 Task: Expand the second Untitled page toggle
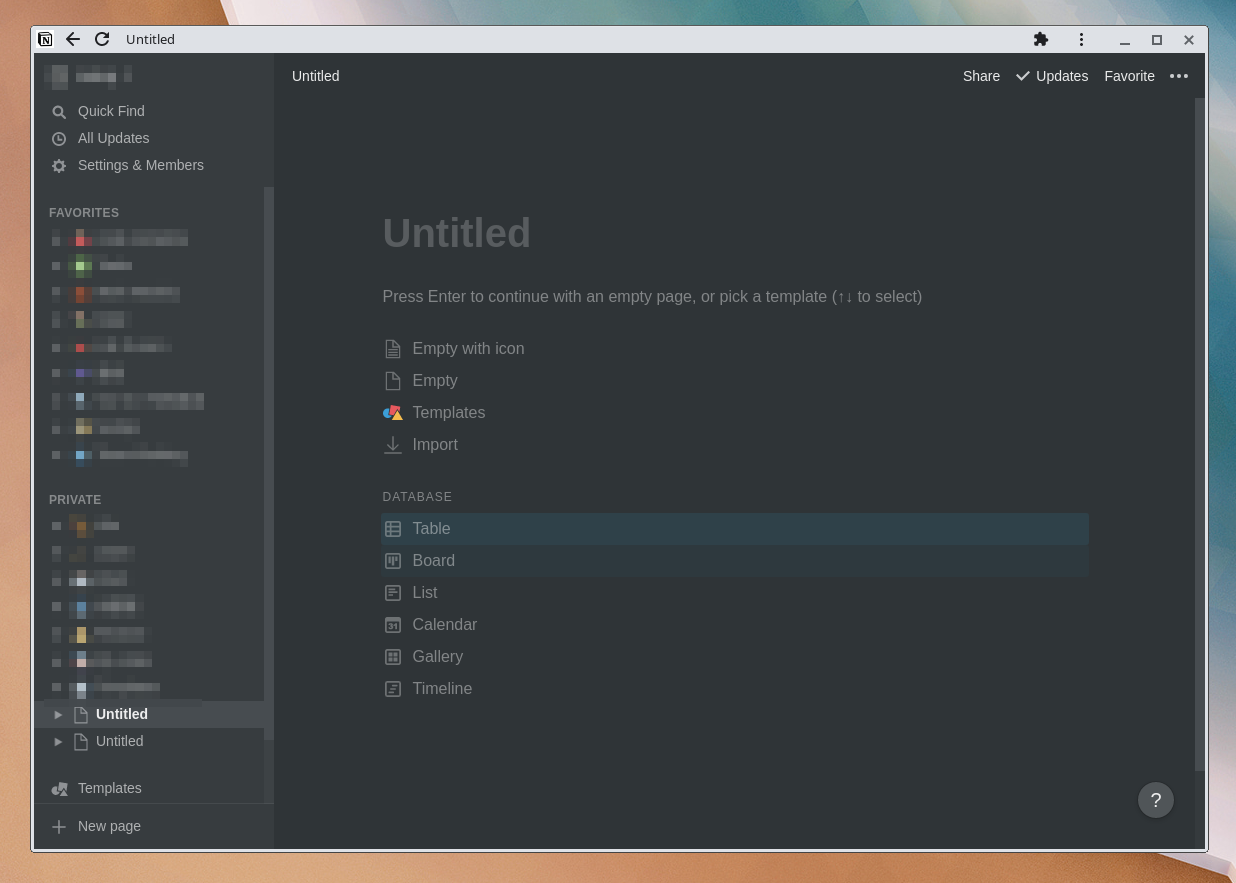[58, 742]
